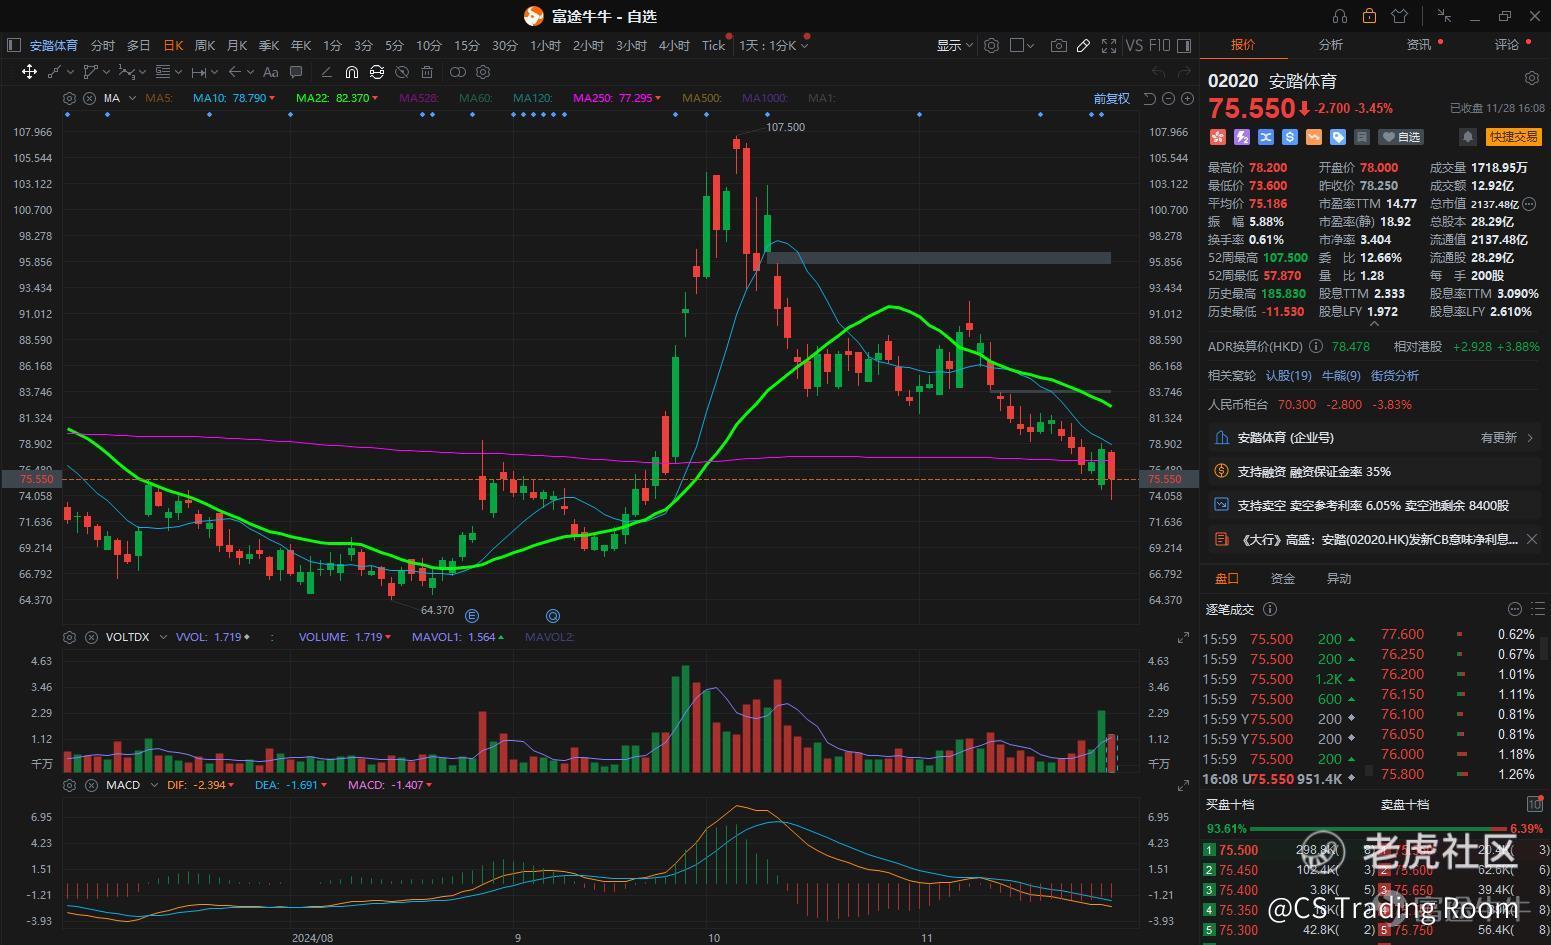Viewport: 1551px width, 945px height.
Task: Expand chart to fullscreen
Action: pos(1108,45)
